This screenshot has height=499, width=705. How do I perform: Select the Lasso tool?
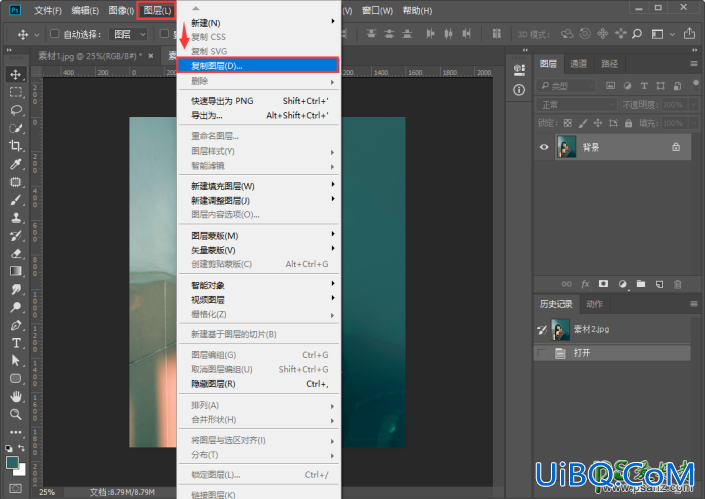pos(16,110)
